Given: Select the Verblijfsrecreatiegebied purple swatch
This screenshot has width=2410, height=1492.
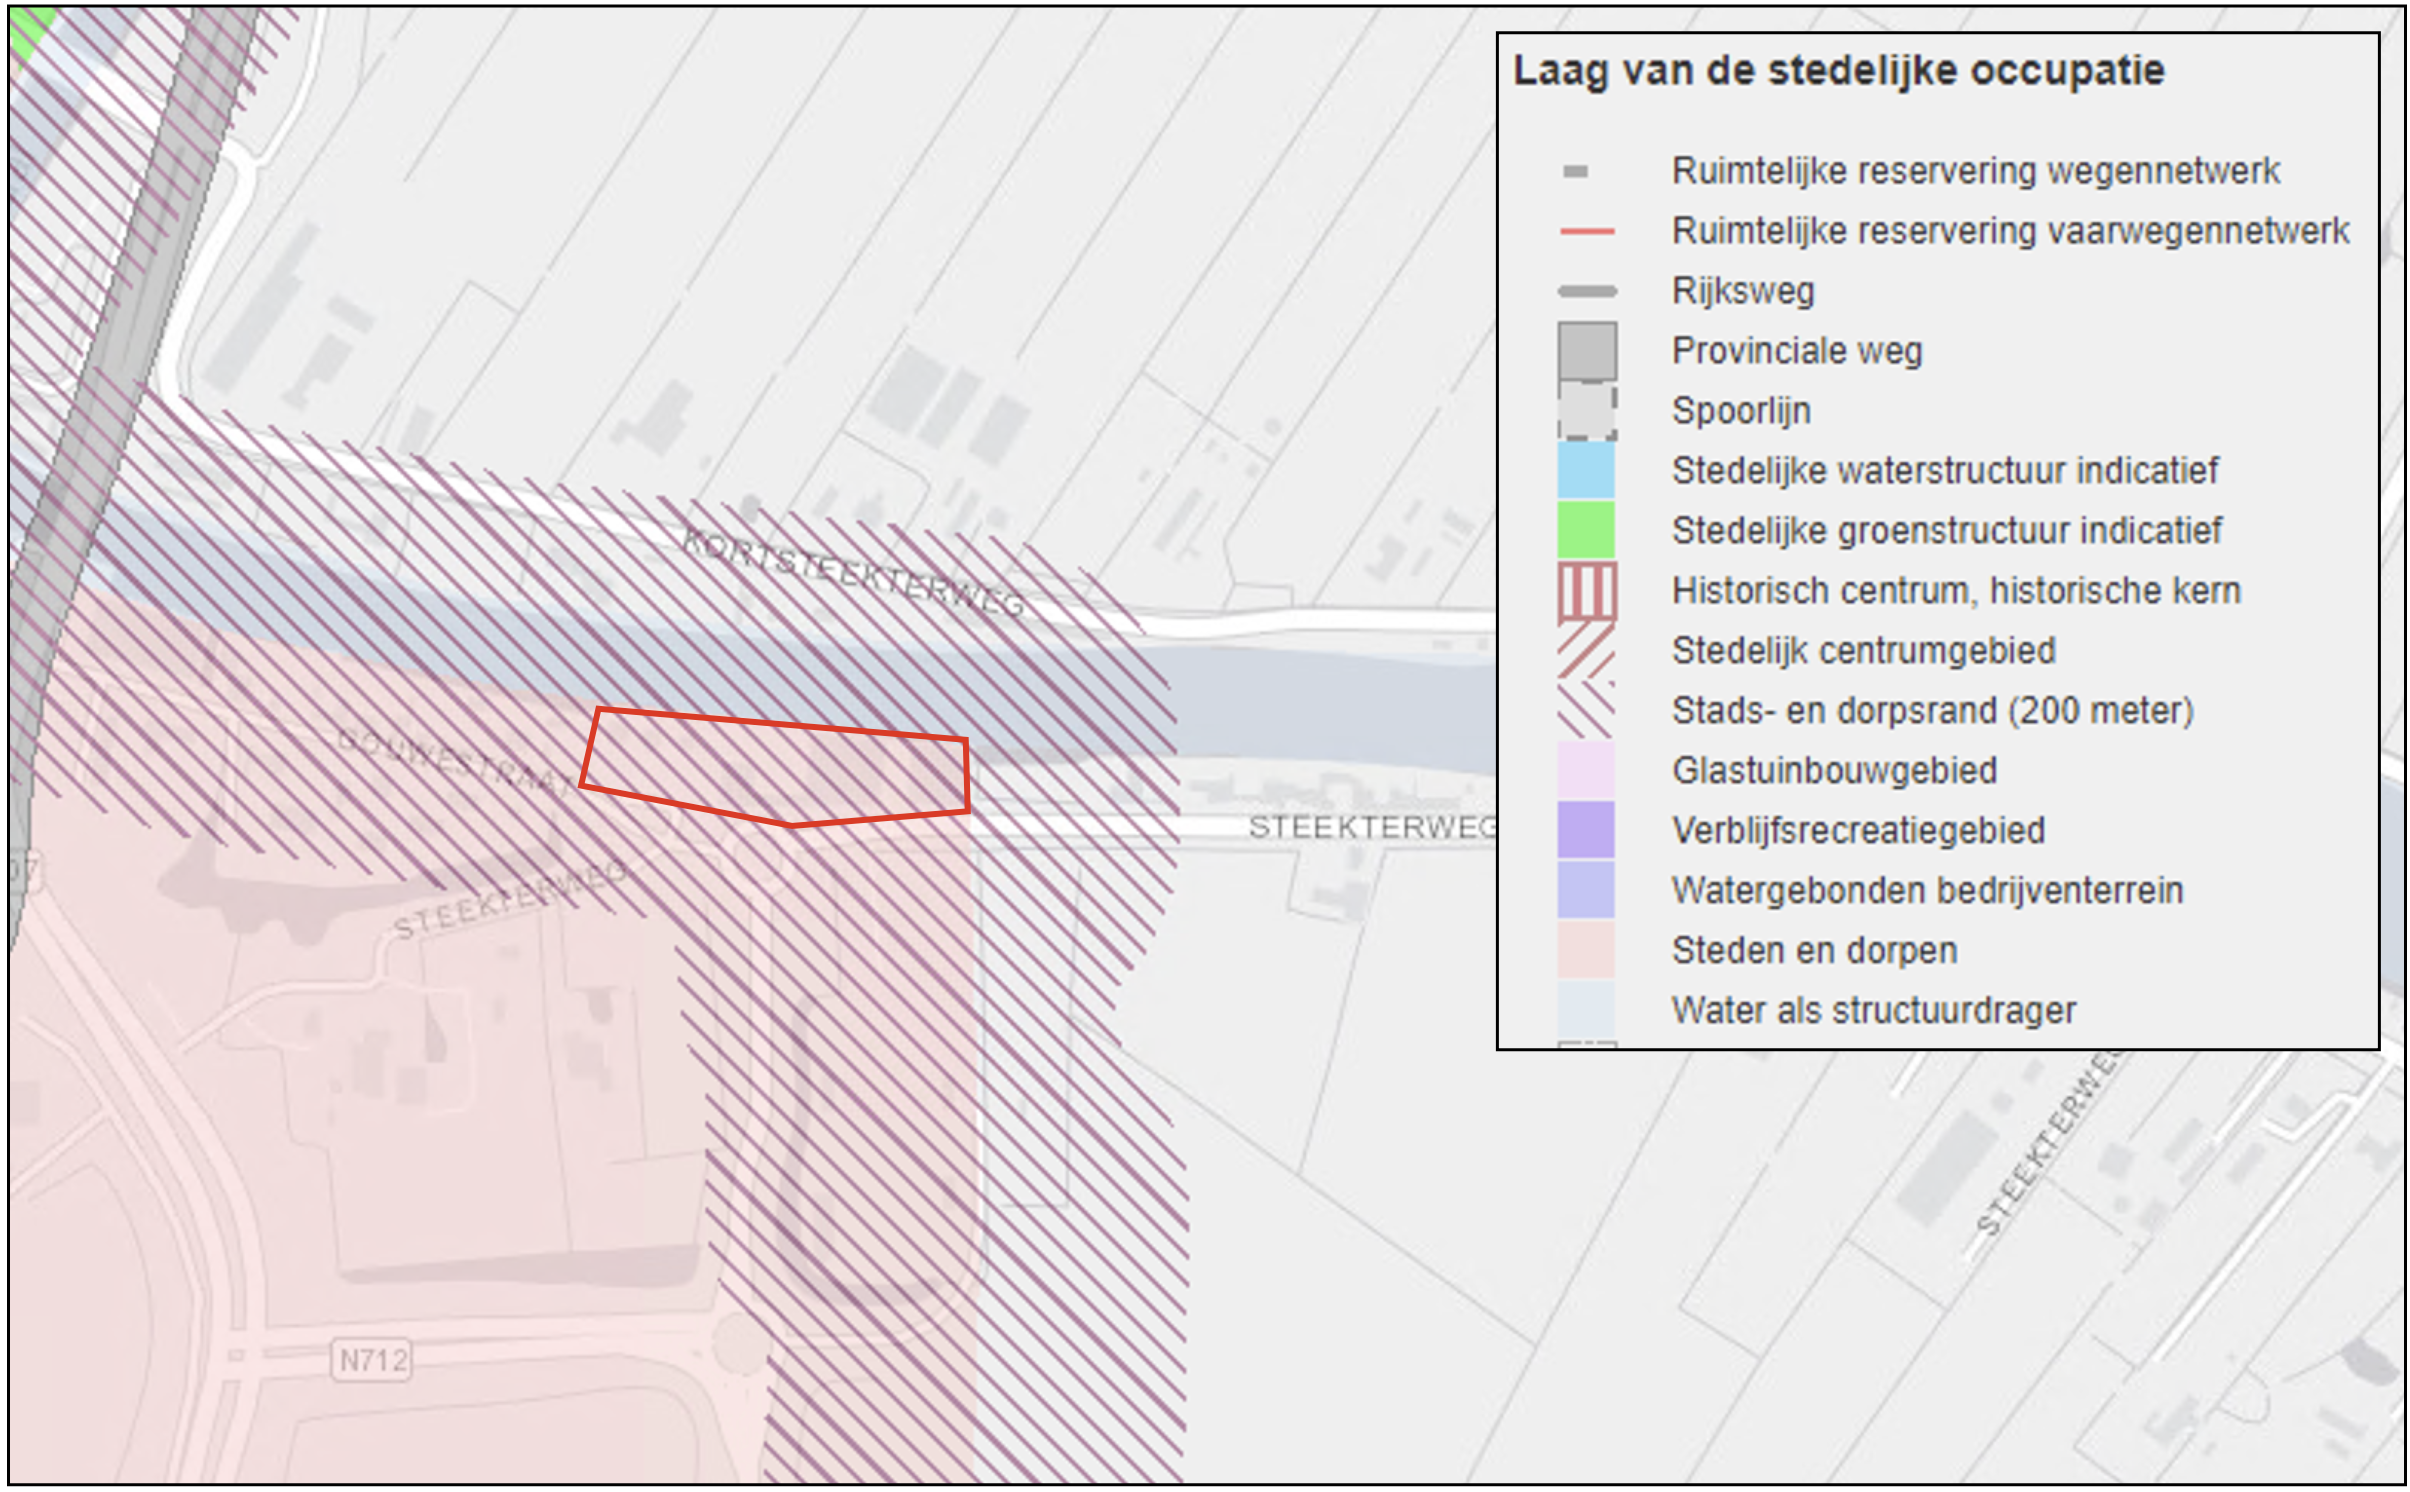Looking at the screenshot, I should [x=1586, y=830].
